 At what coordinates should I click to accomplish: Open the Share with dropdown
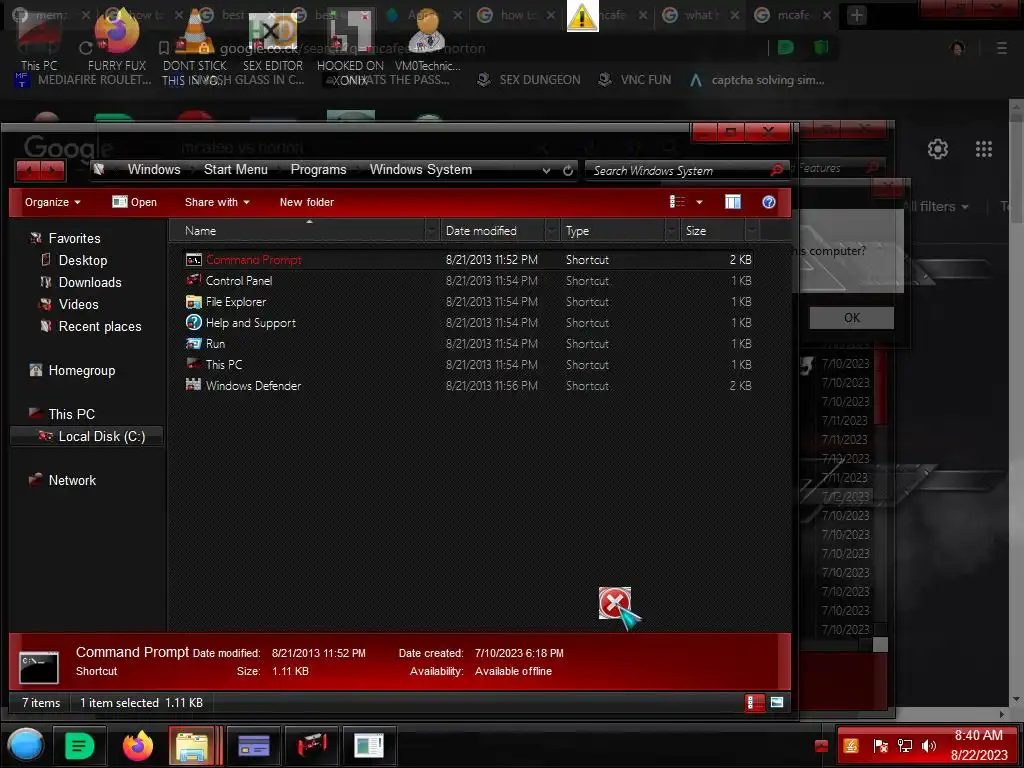[x=217, y=202]
